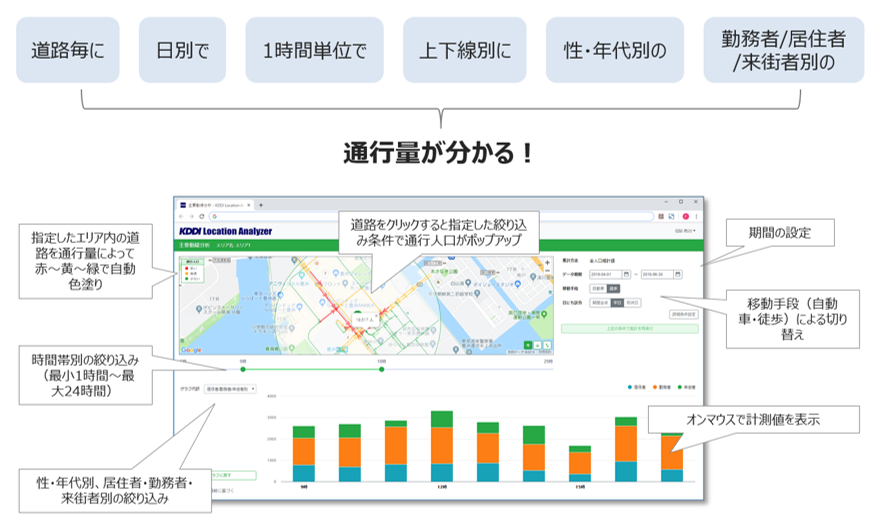Open the start date calendar picker icon
886x532 pixels.
[626, 274]
